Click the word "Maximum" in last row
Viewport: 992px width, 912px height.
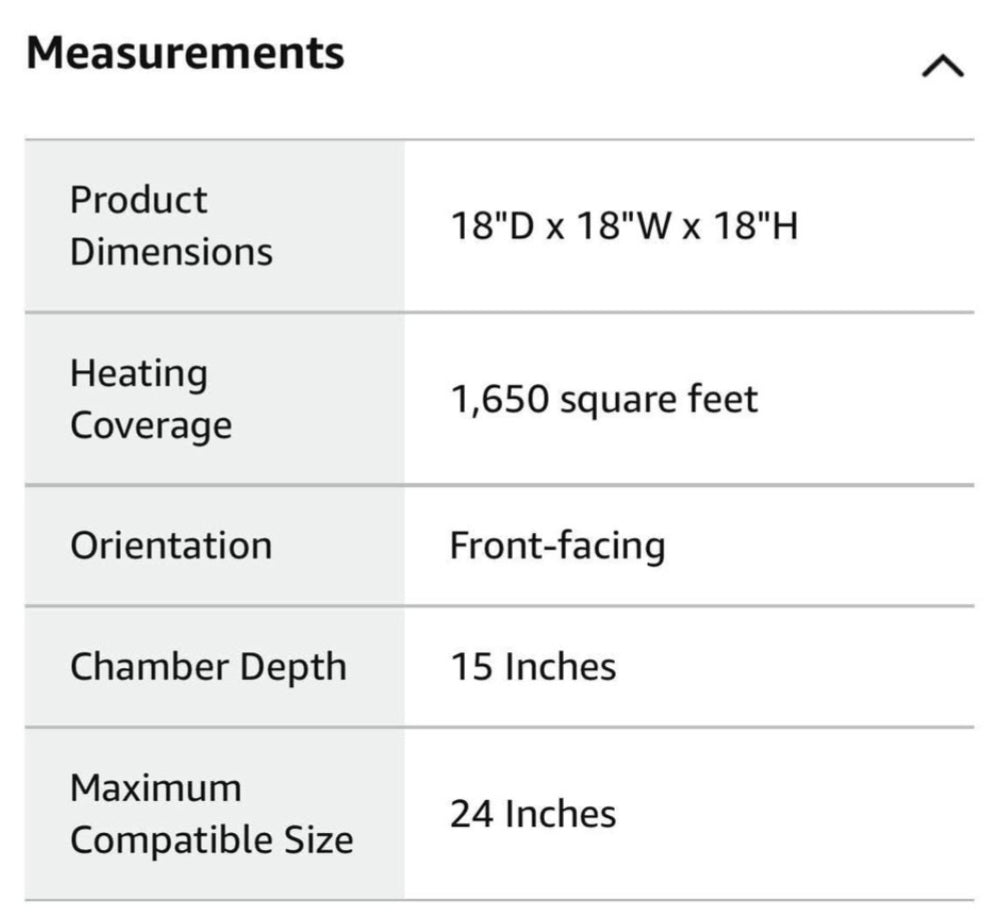point(155,788)
